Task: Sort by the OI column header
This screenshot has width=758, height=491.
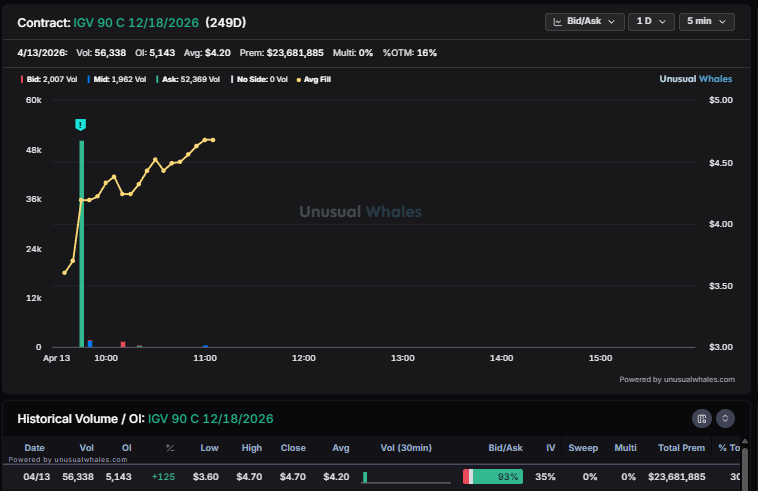Action: [127, 448]
